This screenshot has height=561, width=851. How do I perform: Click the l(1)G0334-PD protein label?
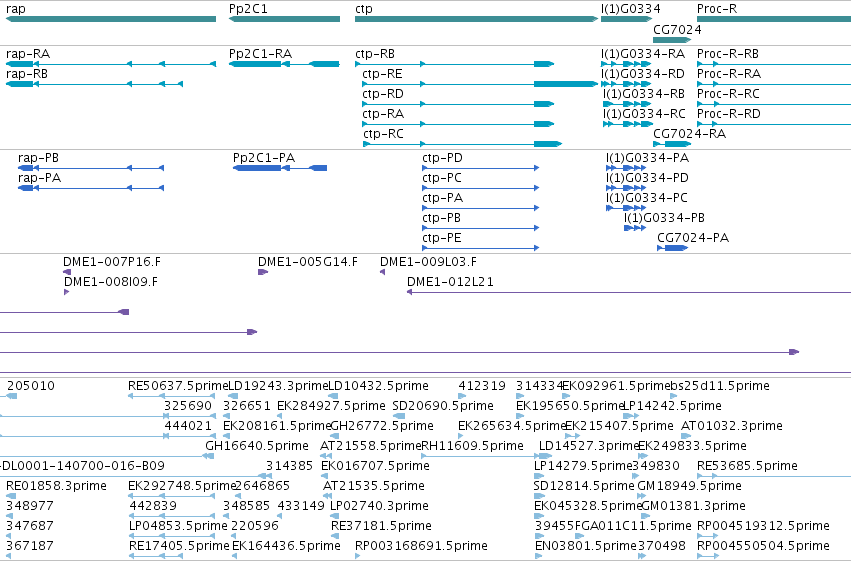point(647,178)
